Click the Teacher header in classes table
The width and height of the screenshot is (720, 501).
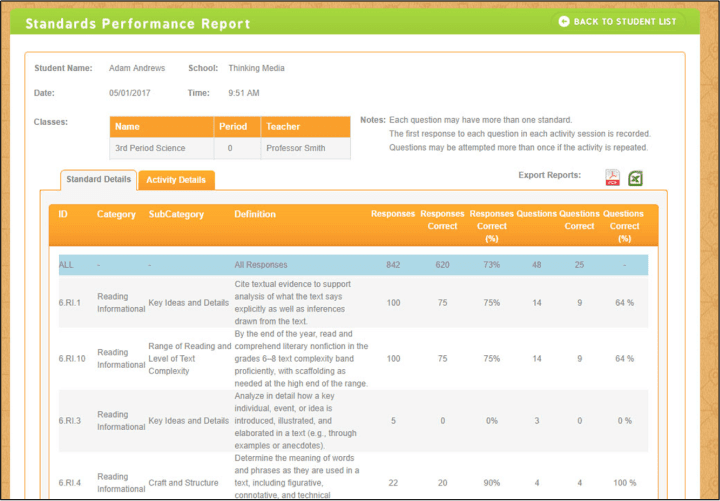click(281, 127)
